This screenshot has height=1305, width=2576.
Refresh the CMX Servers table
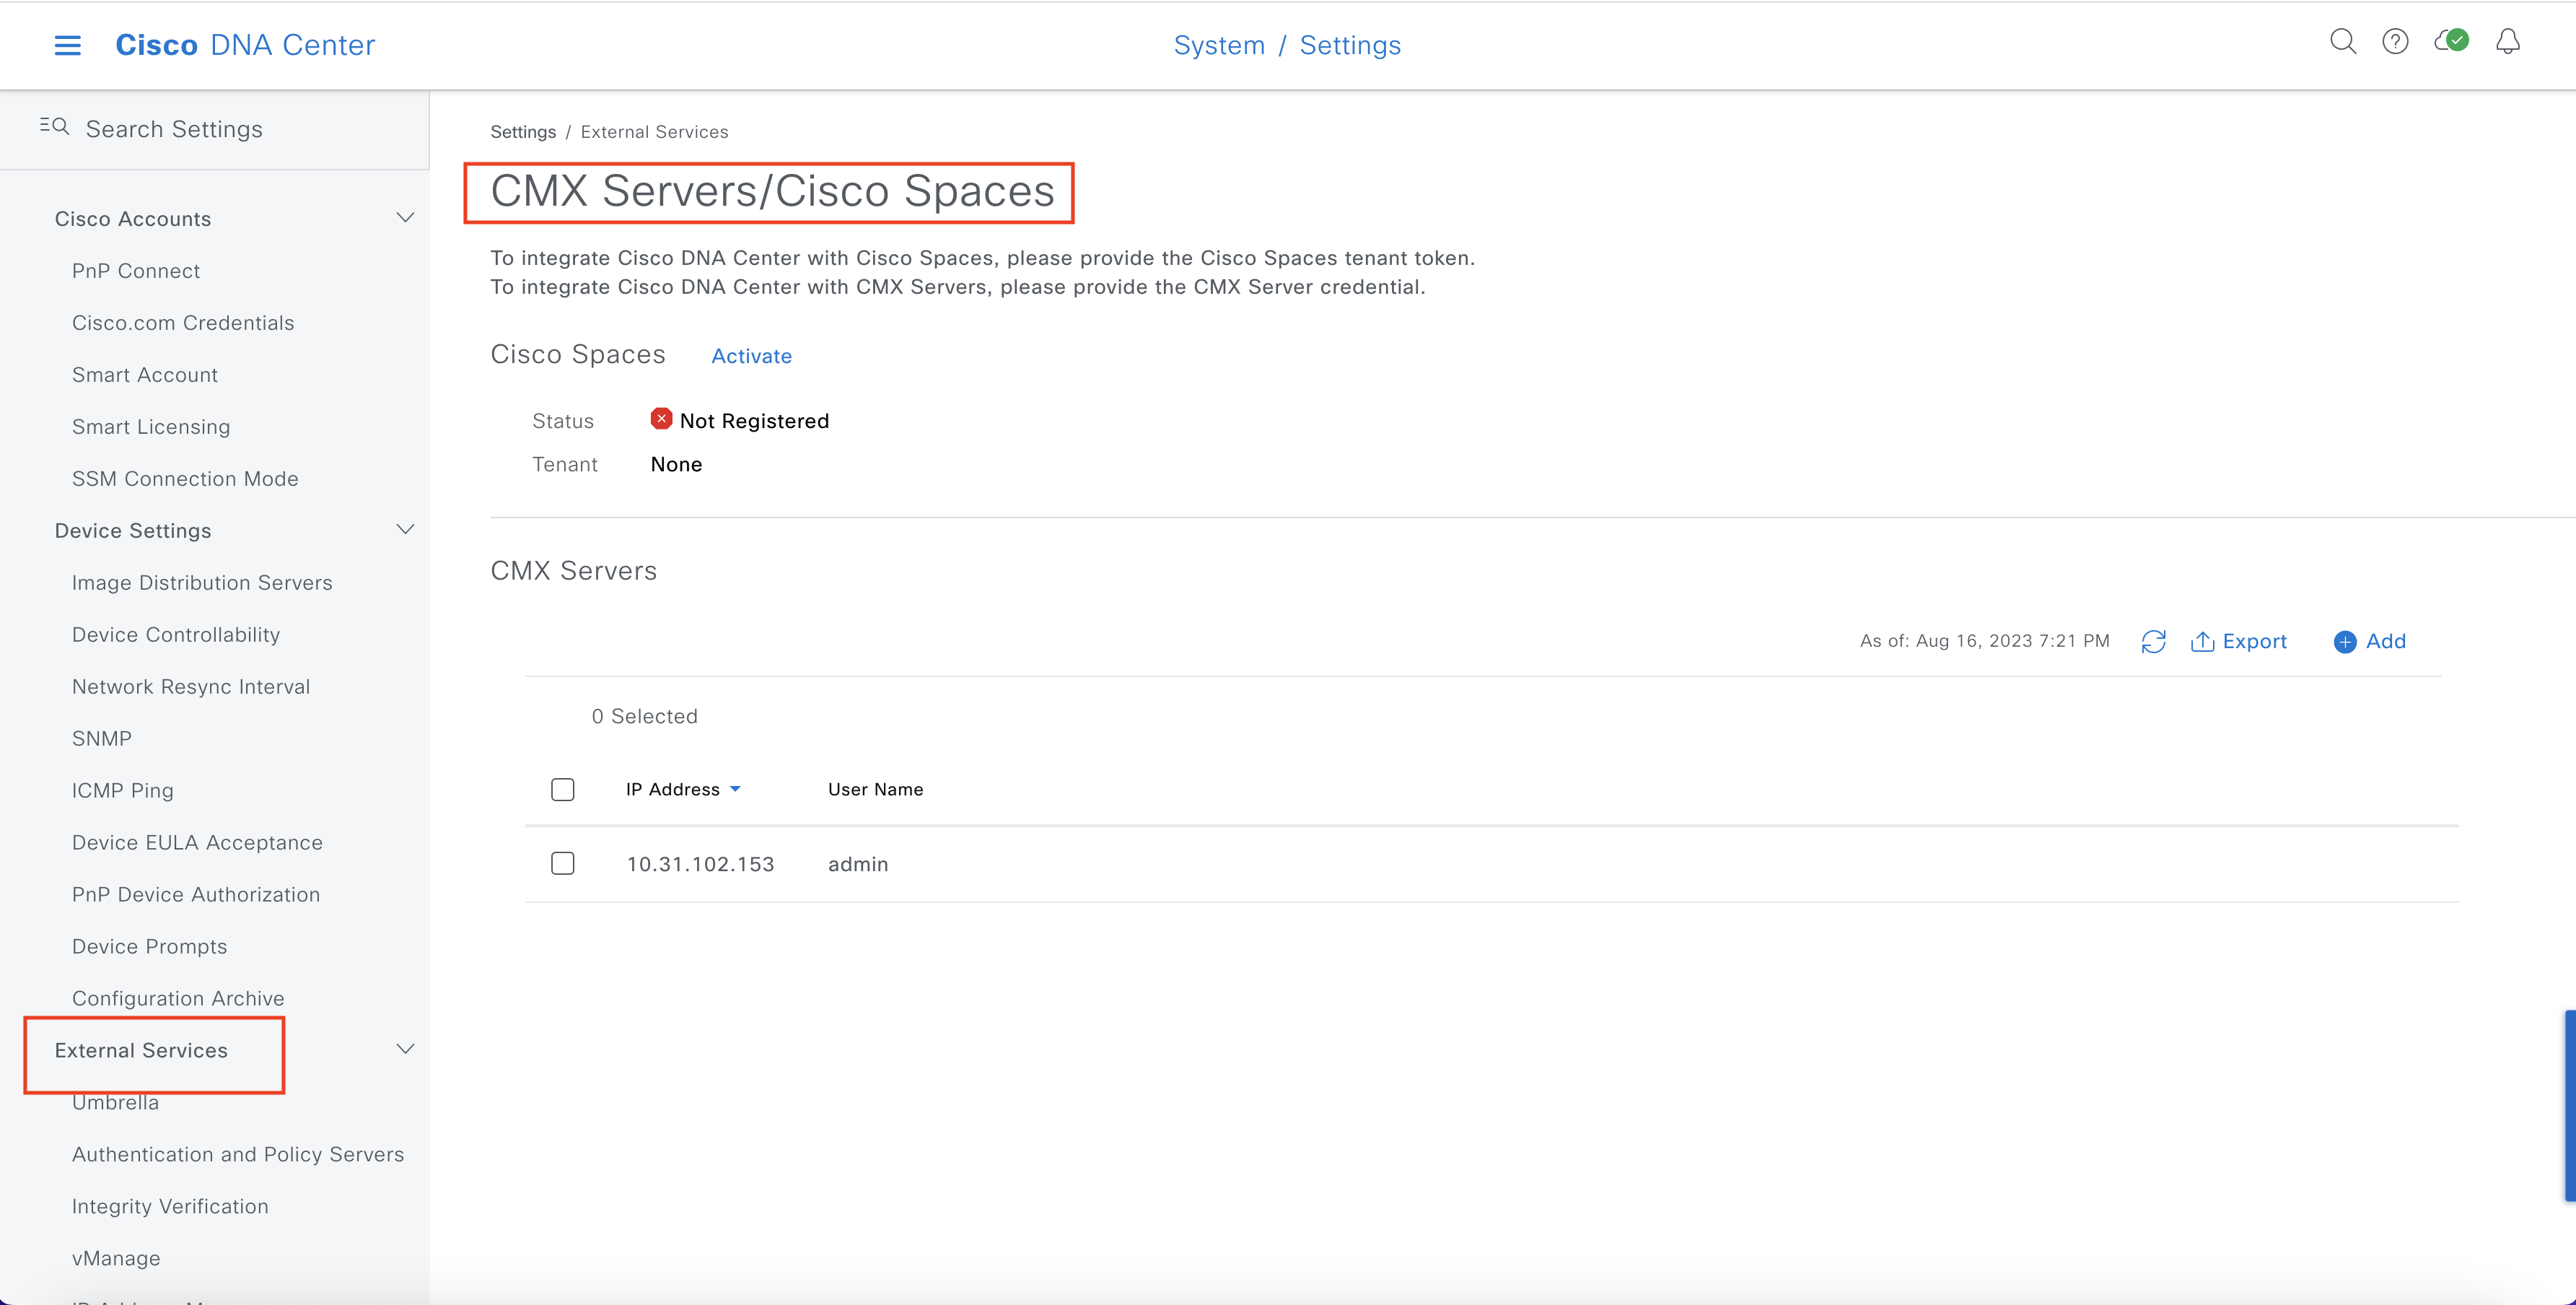tap(2153, 642)
